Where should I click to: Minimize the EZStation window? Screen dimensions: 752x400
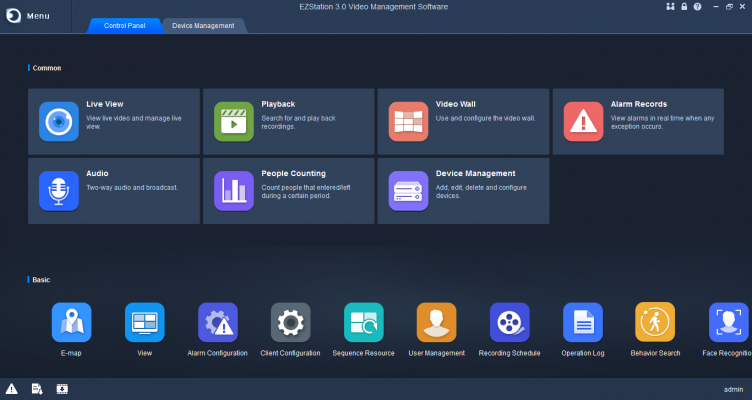pos(716,7)
